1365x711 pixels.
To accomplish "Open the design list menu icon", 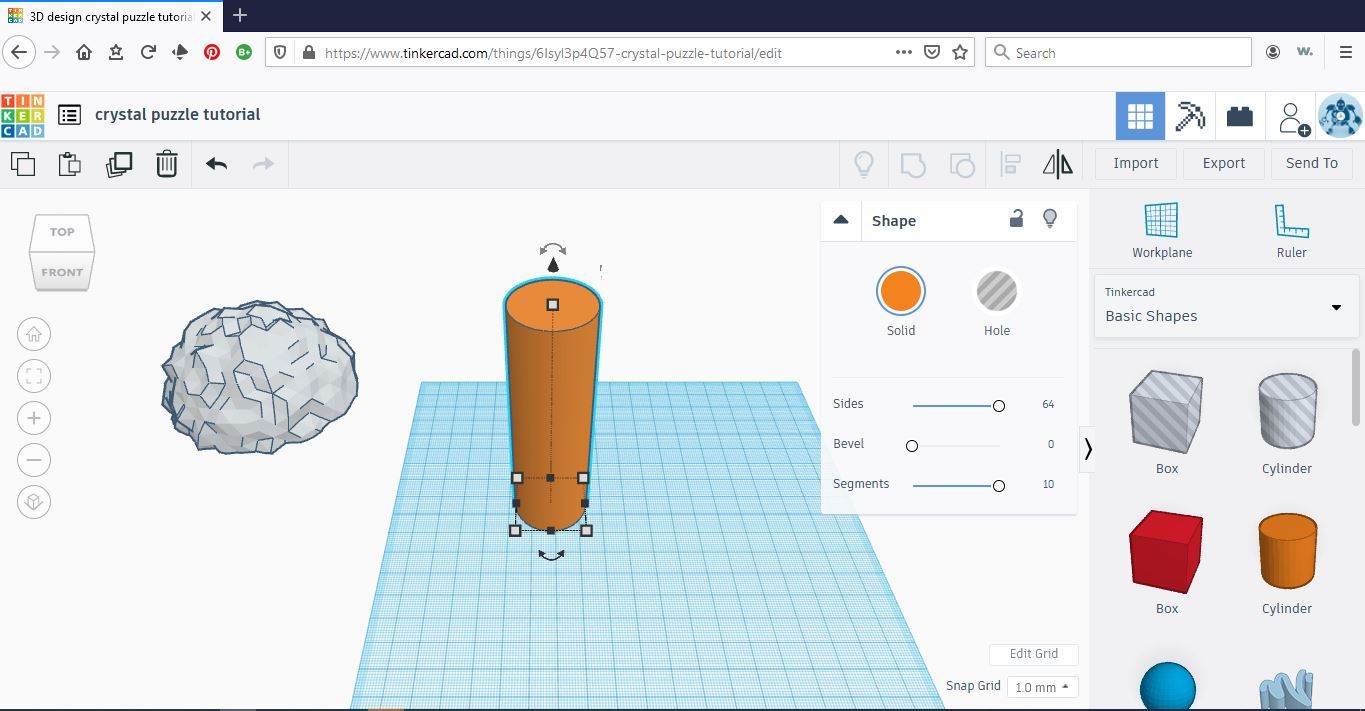I will click(69, 115).
